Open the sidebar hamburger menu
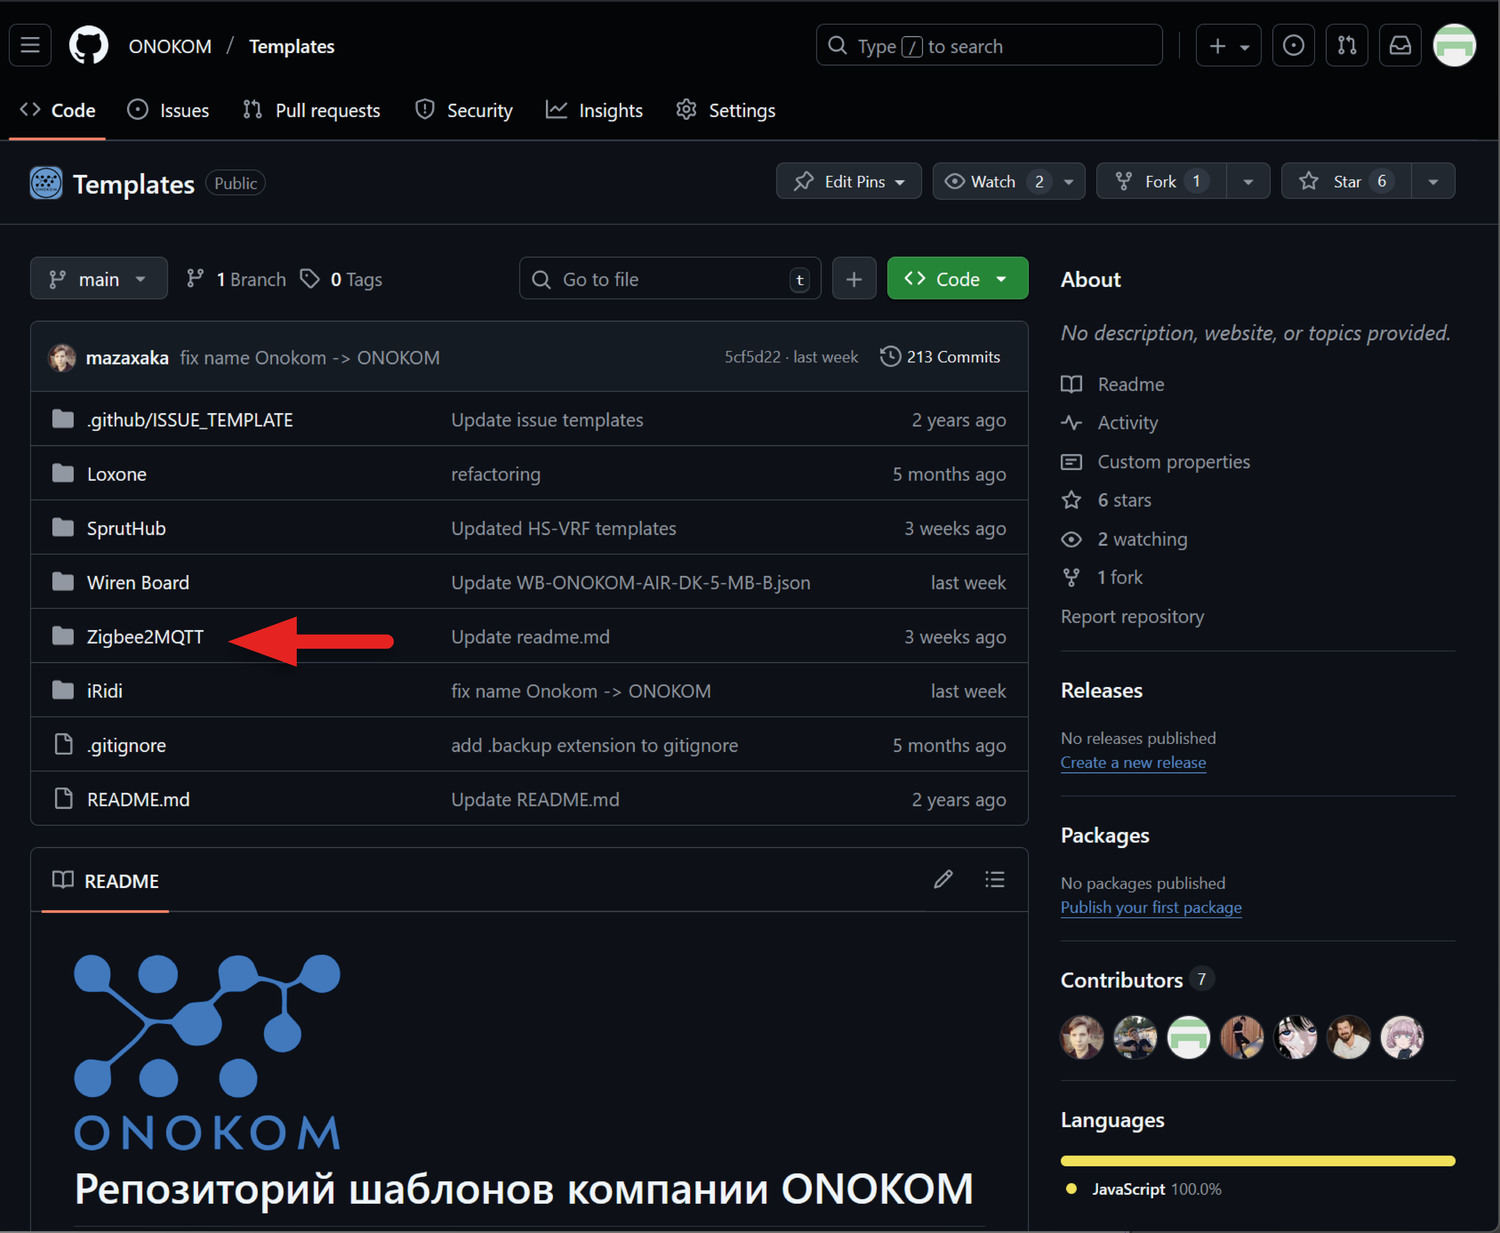The height and width of the screenshot is (1233, 1500). point(29,45)
